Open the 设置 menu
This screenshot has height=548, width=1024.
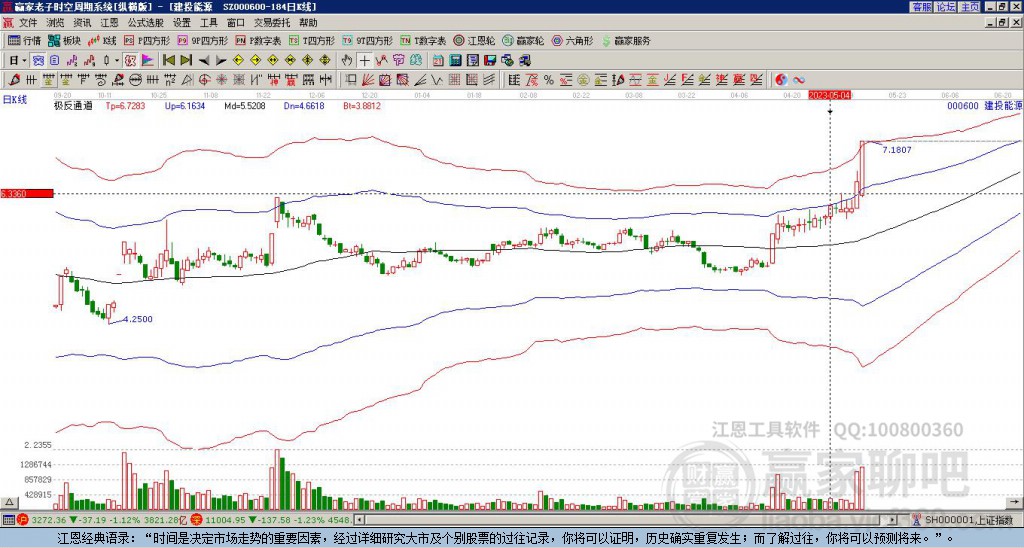[182, 23]
